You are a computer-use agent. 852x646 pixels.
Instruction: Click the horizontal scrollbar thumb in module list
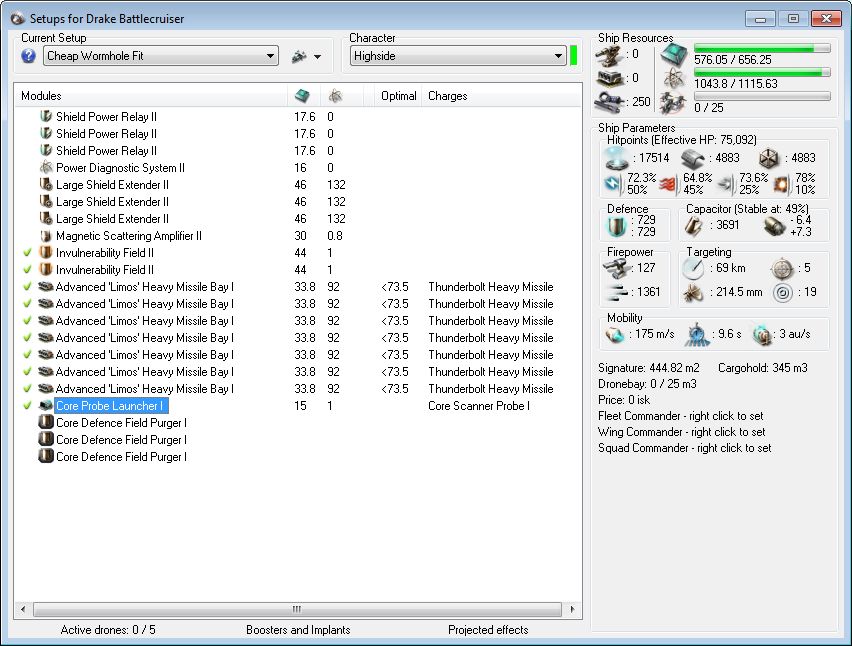click(x=297, y=609)
